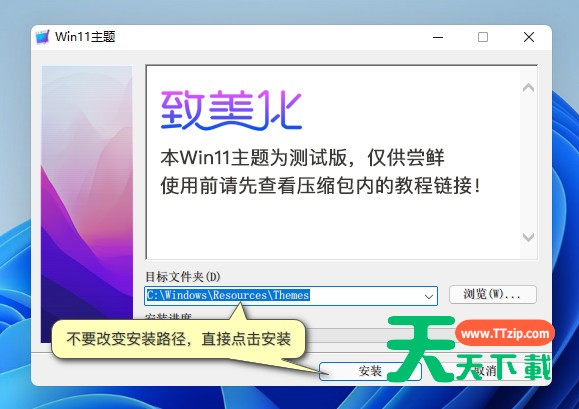Click the 安装 install button

[x=370, y=371]
